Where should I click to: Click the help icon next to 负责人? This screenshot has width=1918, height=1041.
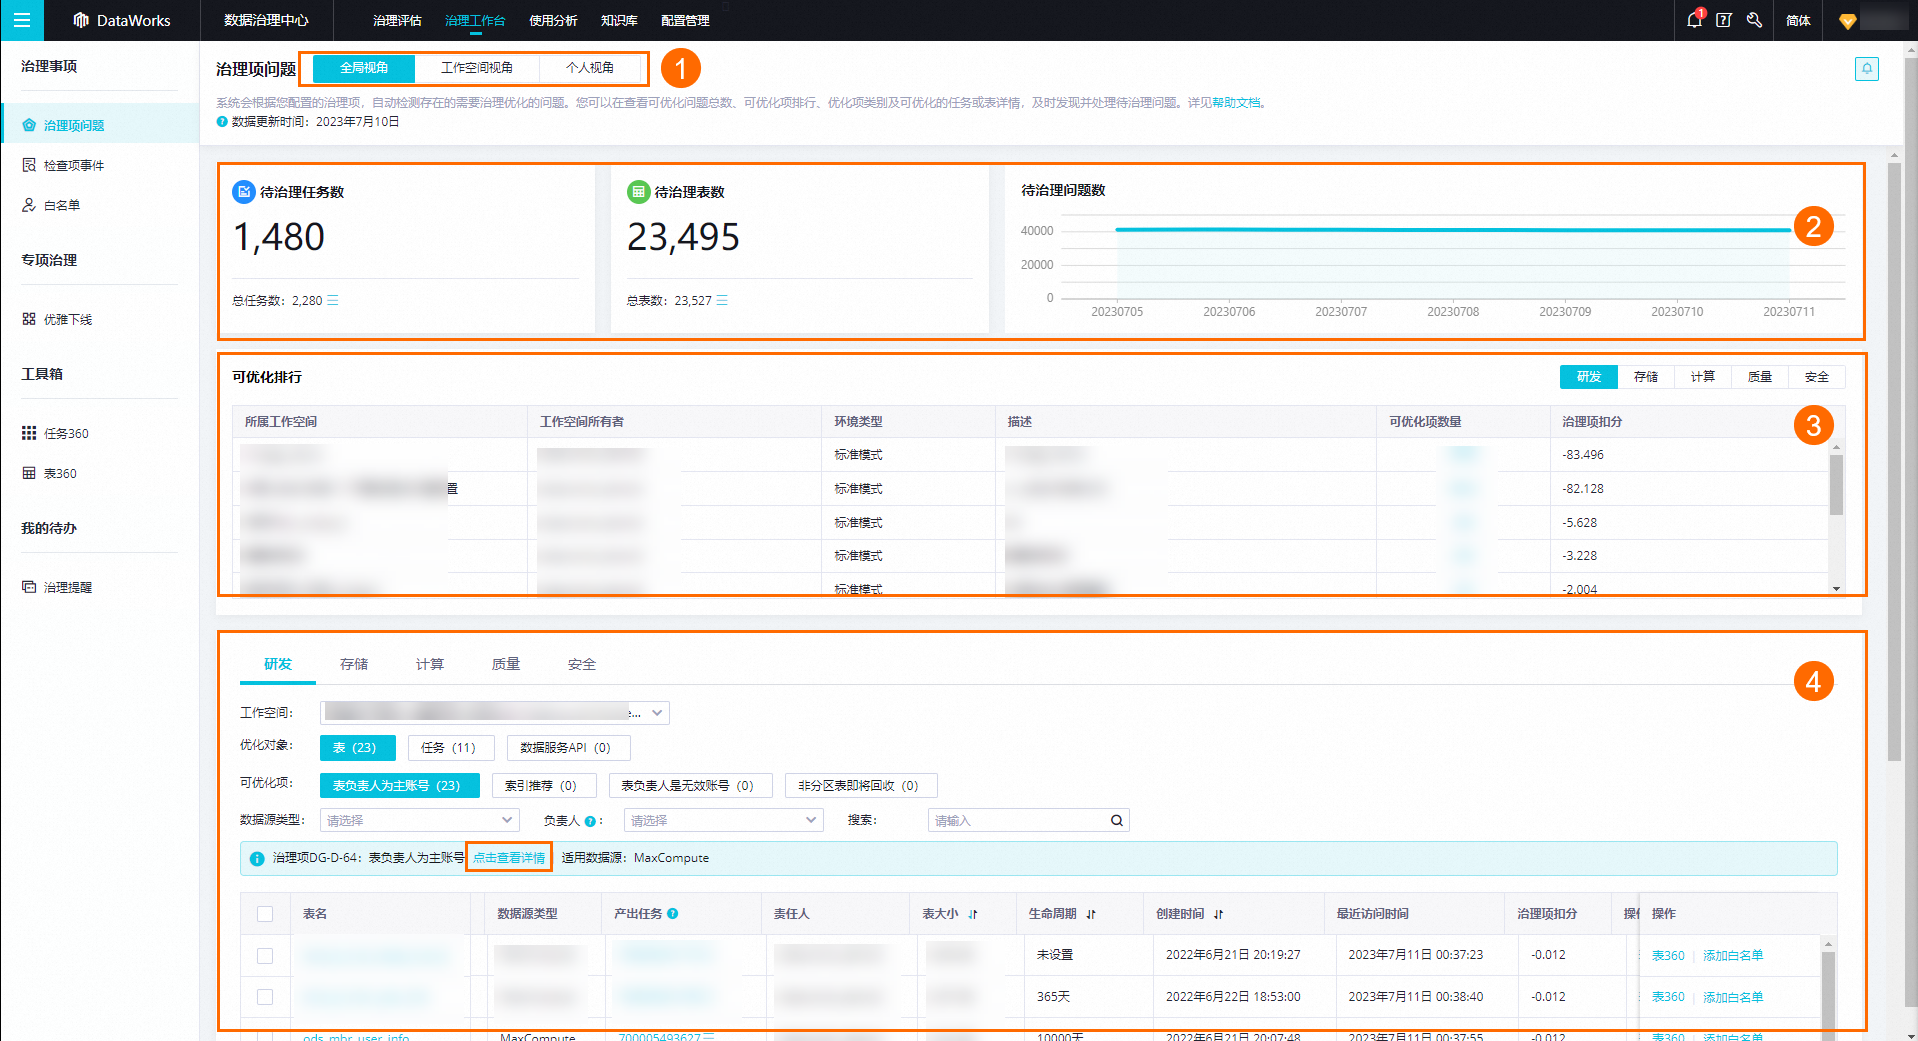[x=590, y=821]
